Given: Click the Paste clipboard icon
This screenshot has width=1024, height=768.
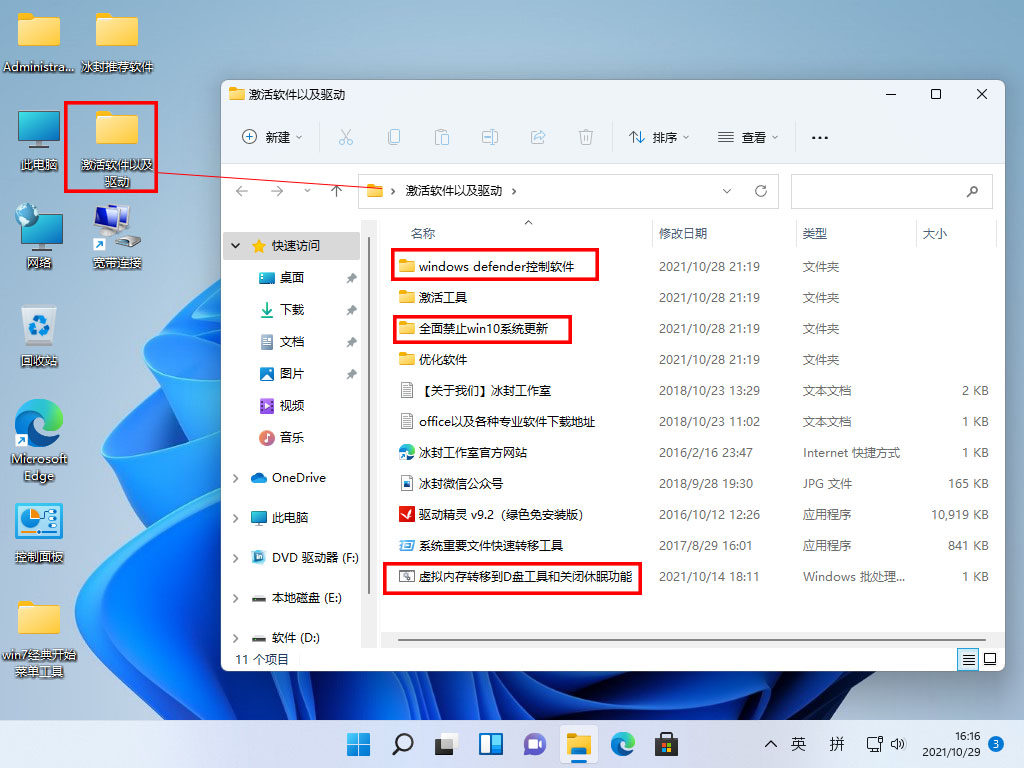Looking at the screenshot, I should coord(442,137).
